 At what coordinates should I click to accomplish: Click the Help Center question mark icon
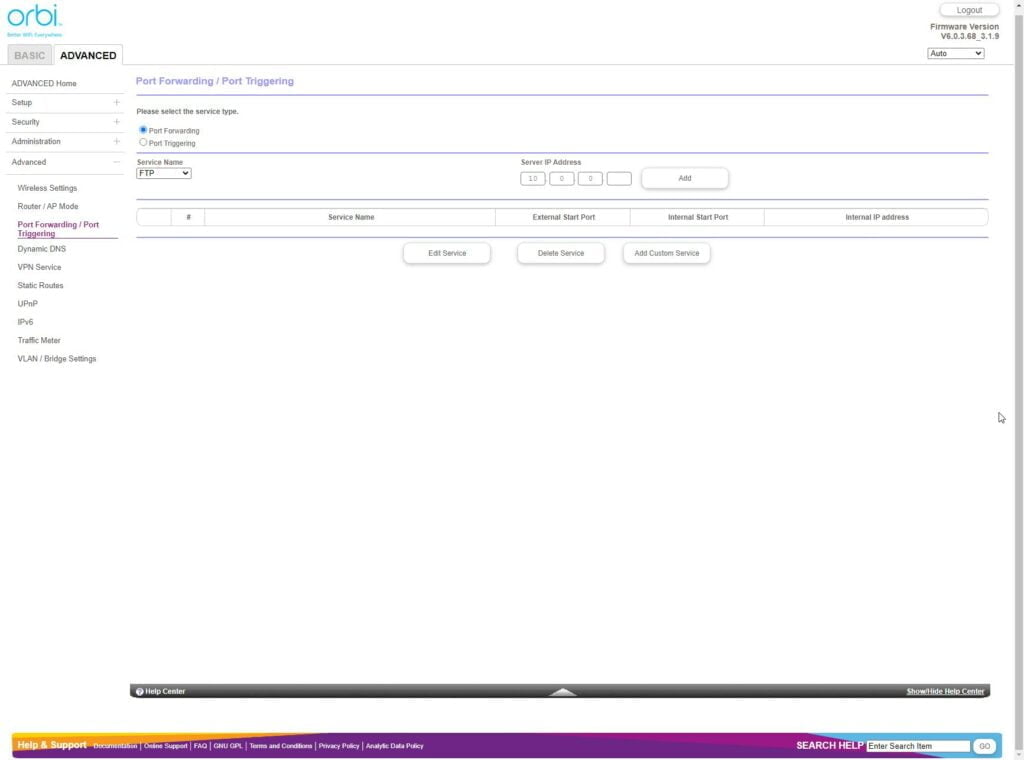[x=140, y=691]
